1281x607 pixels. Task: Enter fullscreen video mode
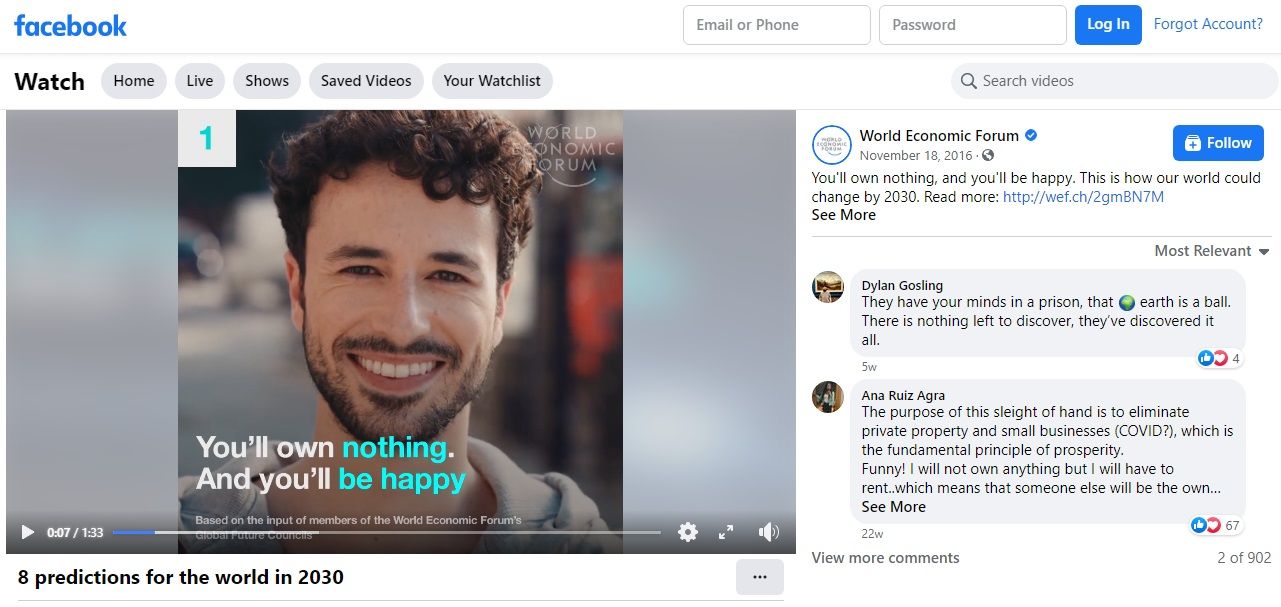726,532
